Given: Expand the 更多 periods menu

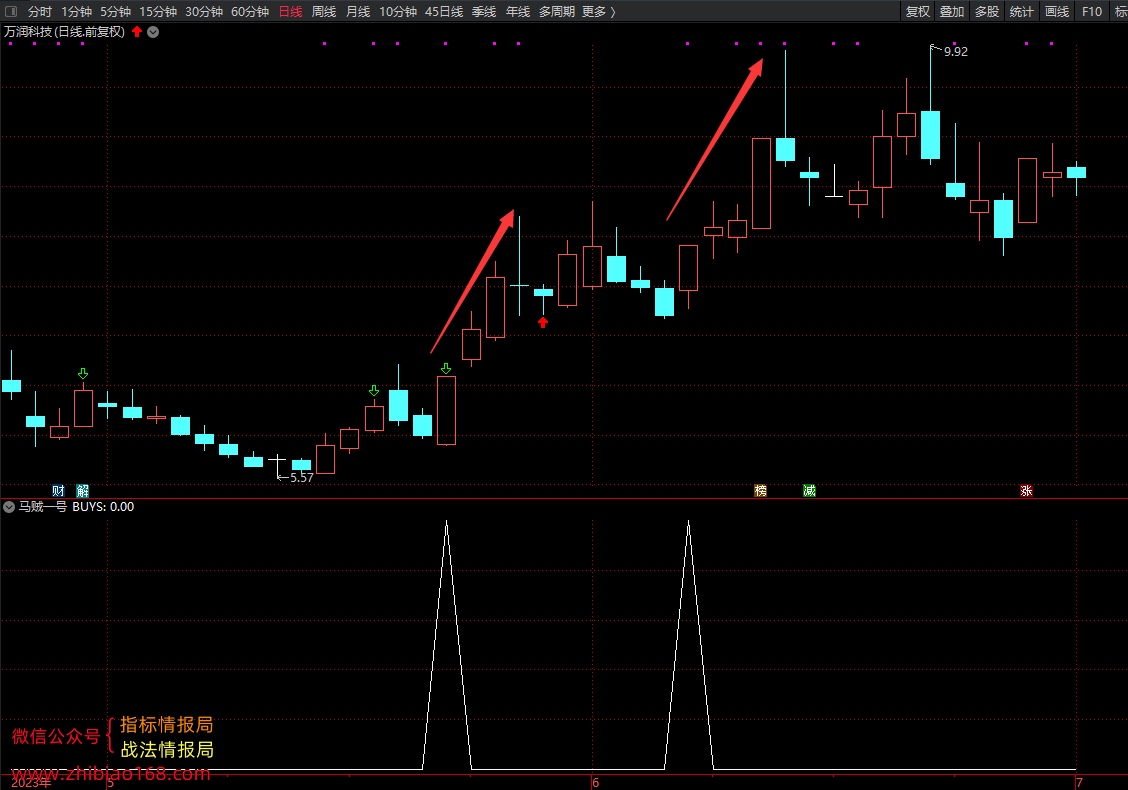Looking at the screenshot, I should 599,12.
